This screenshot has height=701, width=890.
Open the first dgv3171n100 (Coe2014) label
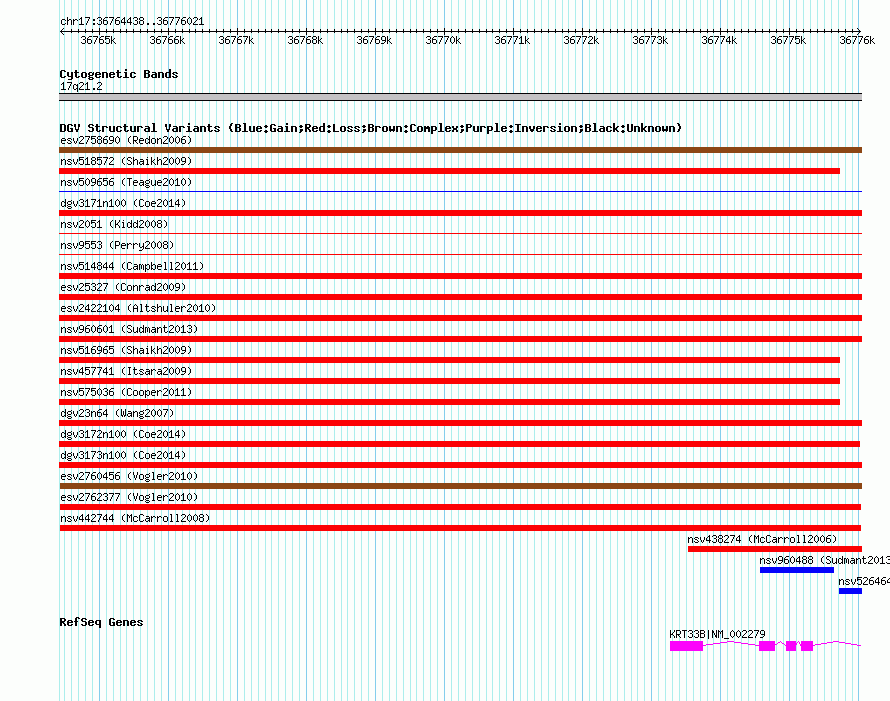click(123, 203)
